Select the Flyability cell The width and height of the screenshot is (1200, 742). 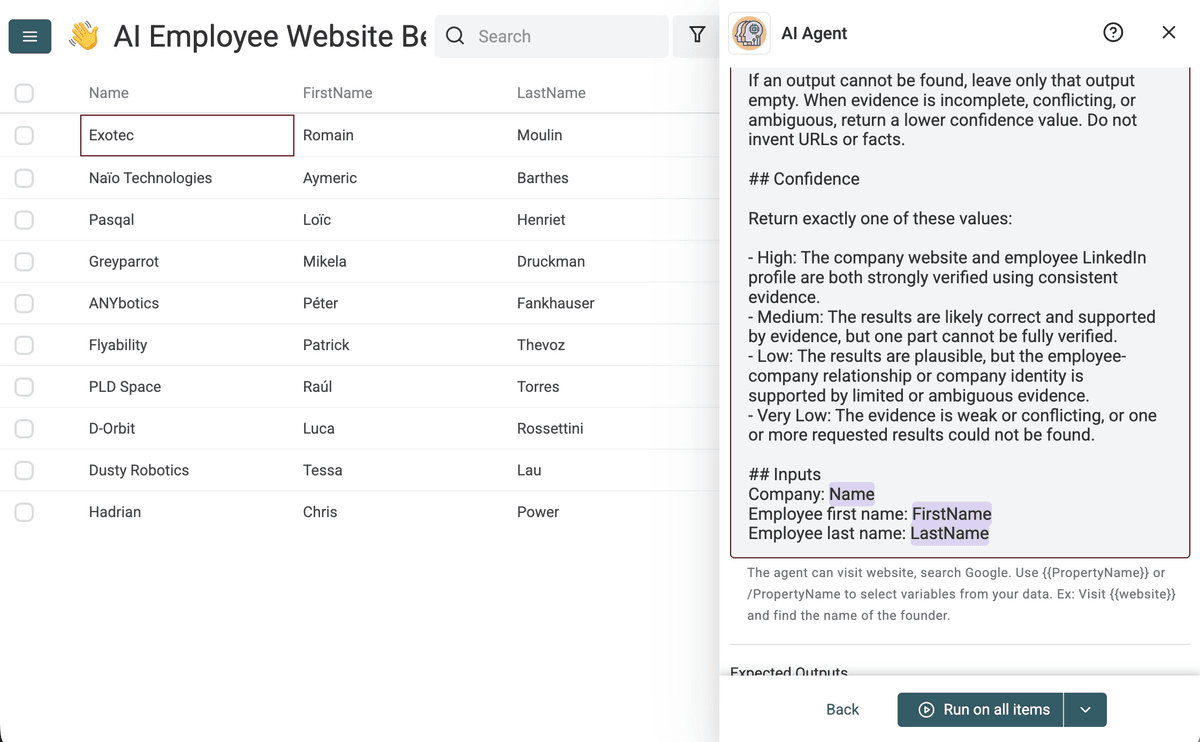click(x=187, y=345)
